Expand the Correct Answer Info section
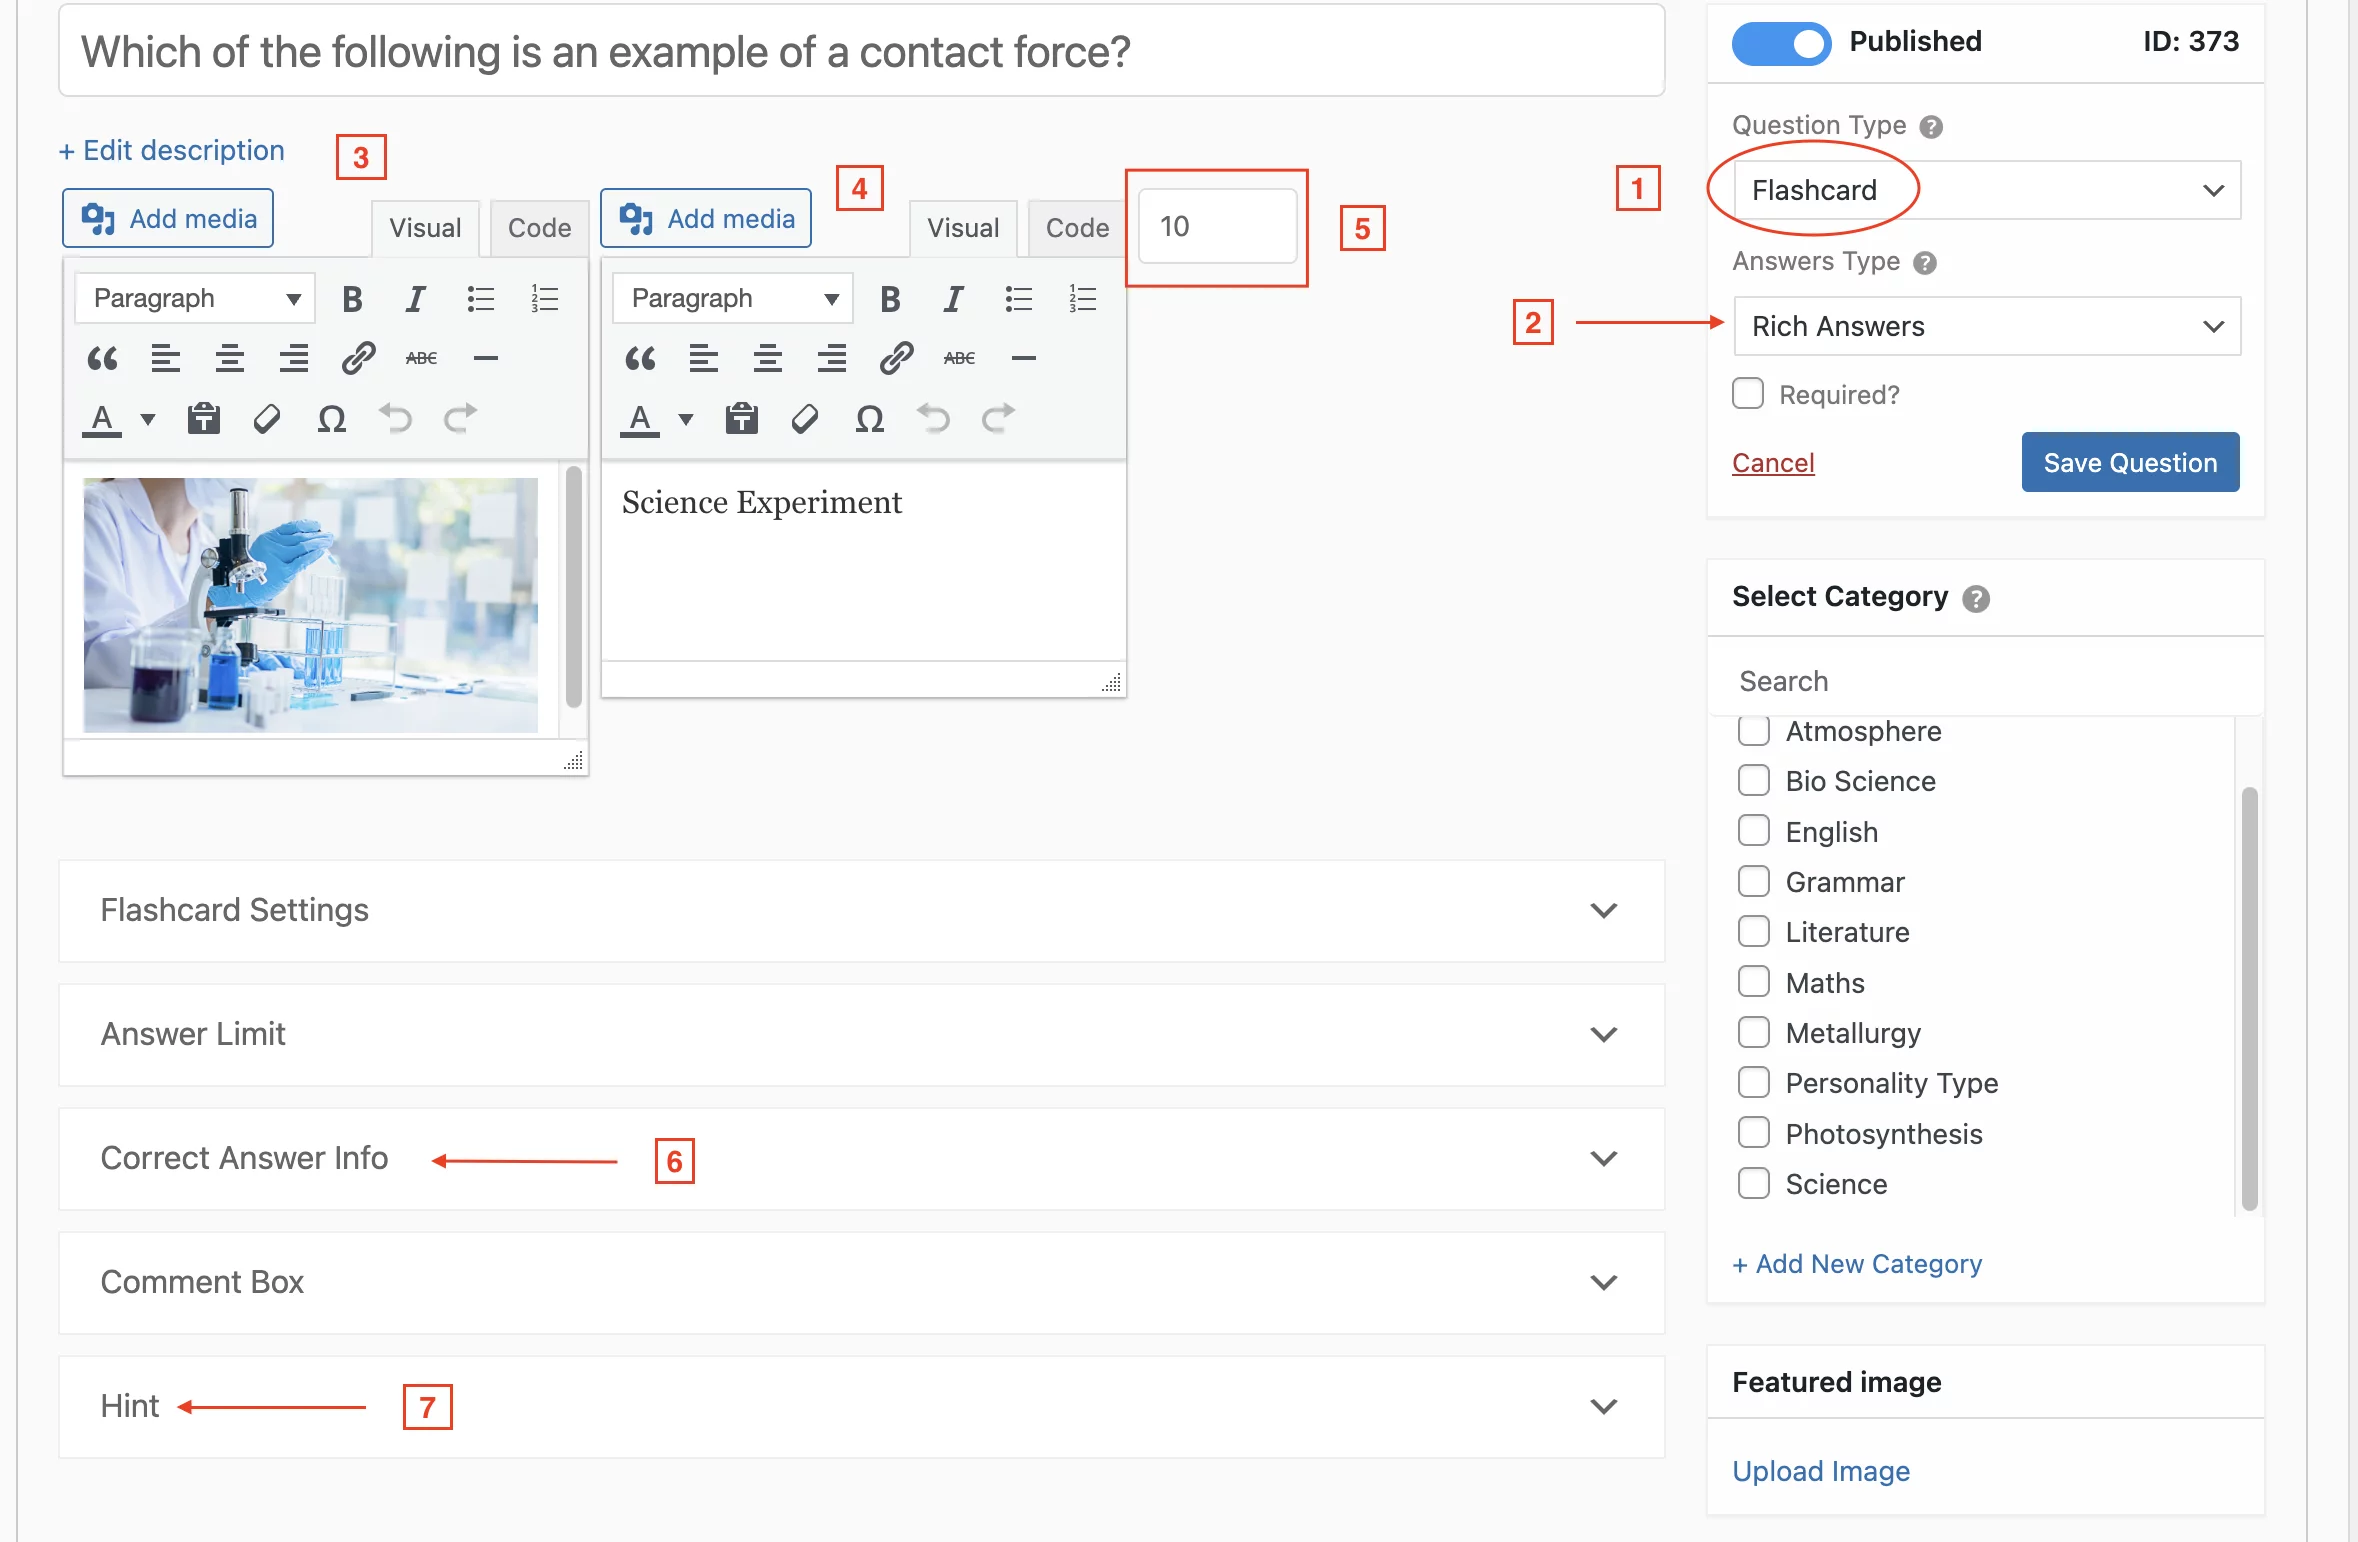 click(x=862, y=1158)
